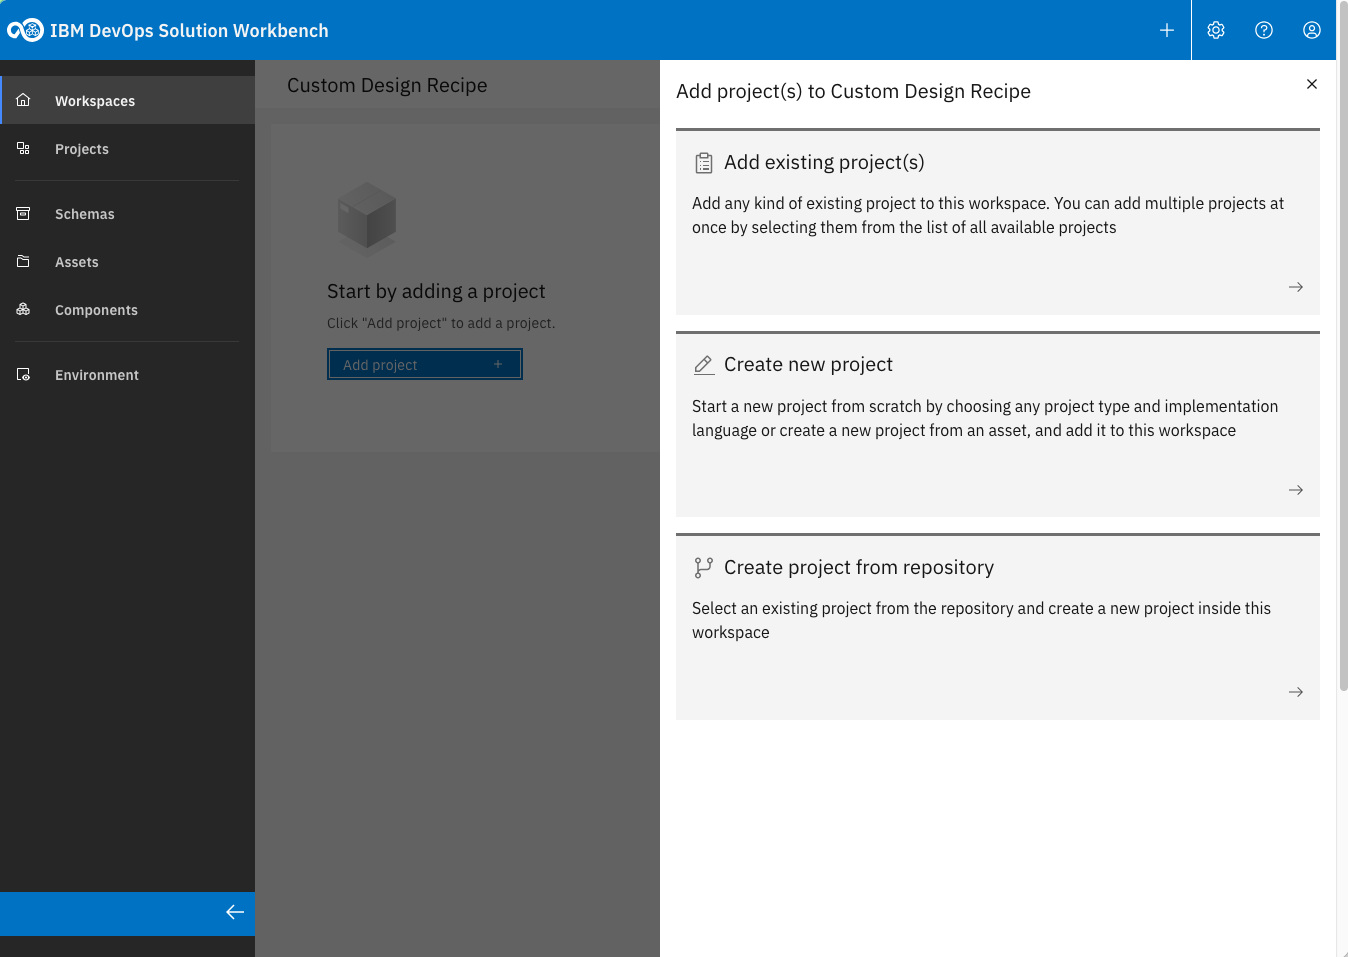1348x957 pixels.
Task: Click the Projects sidebar icon
Action: [x=23, y=148]
